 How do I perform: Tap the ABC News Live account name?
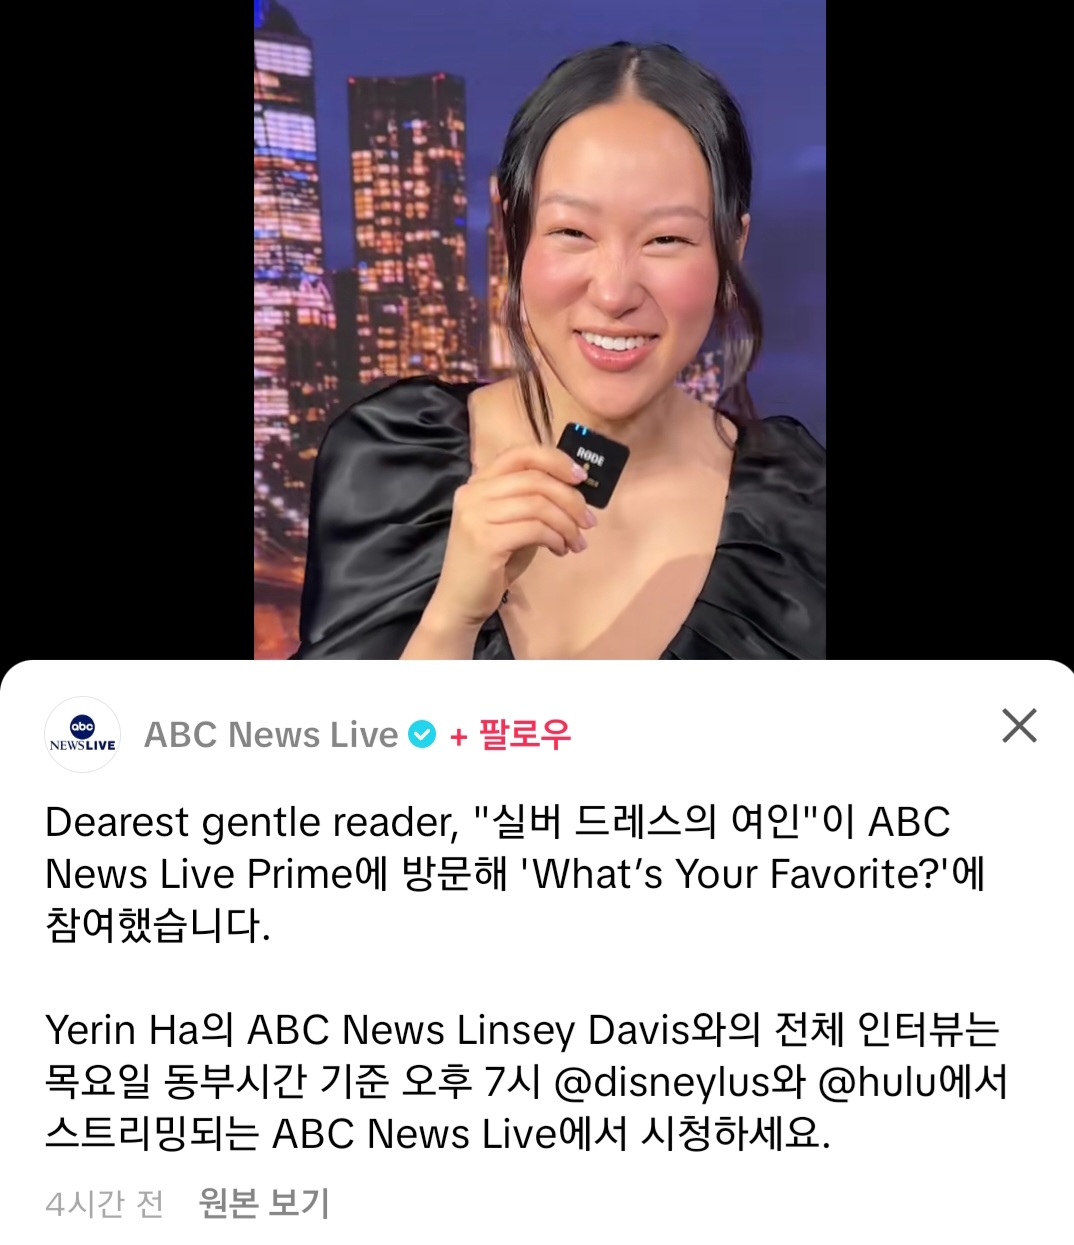point(271,735)
